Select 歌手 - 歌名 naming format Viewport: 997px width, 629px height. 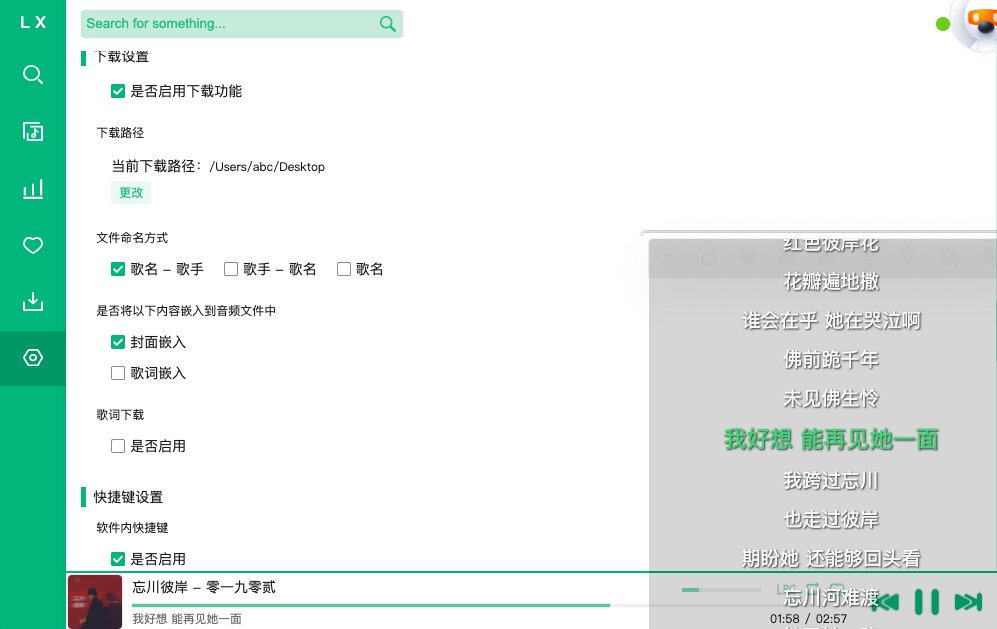coord(231,269)
